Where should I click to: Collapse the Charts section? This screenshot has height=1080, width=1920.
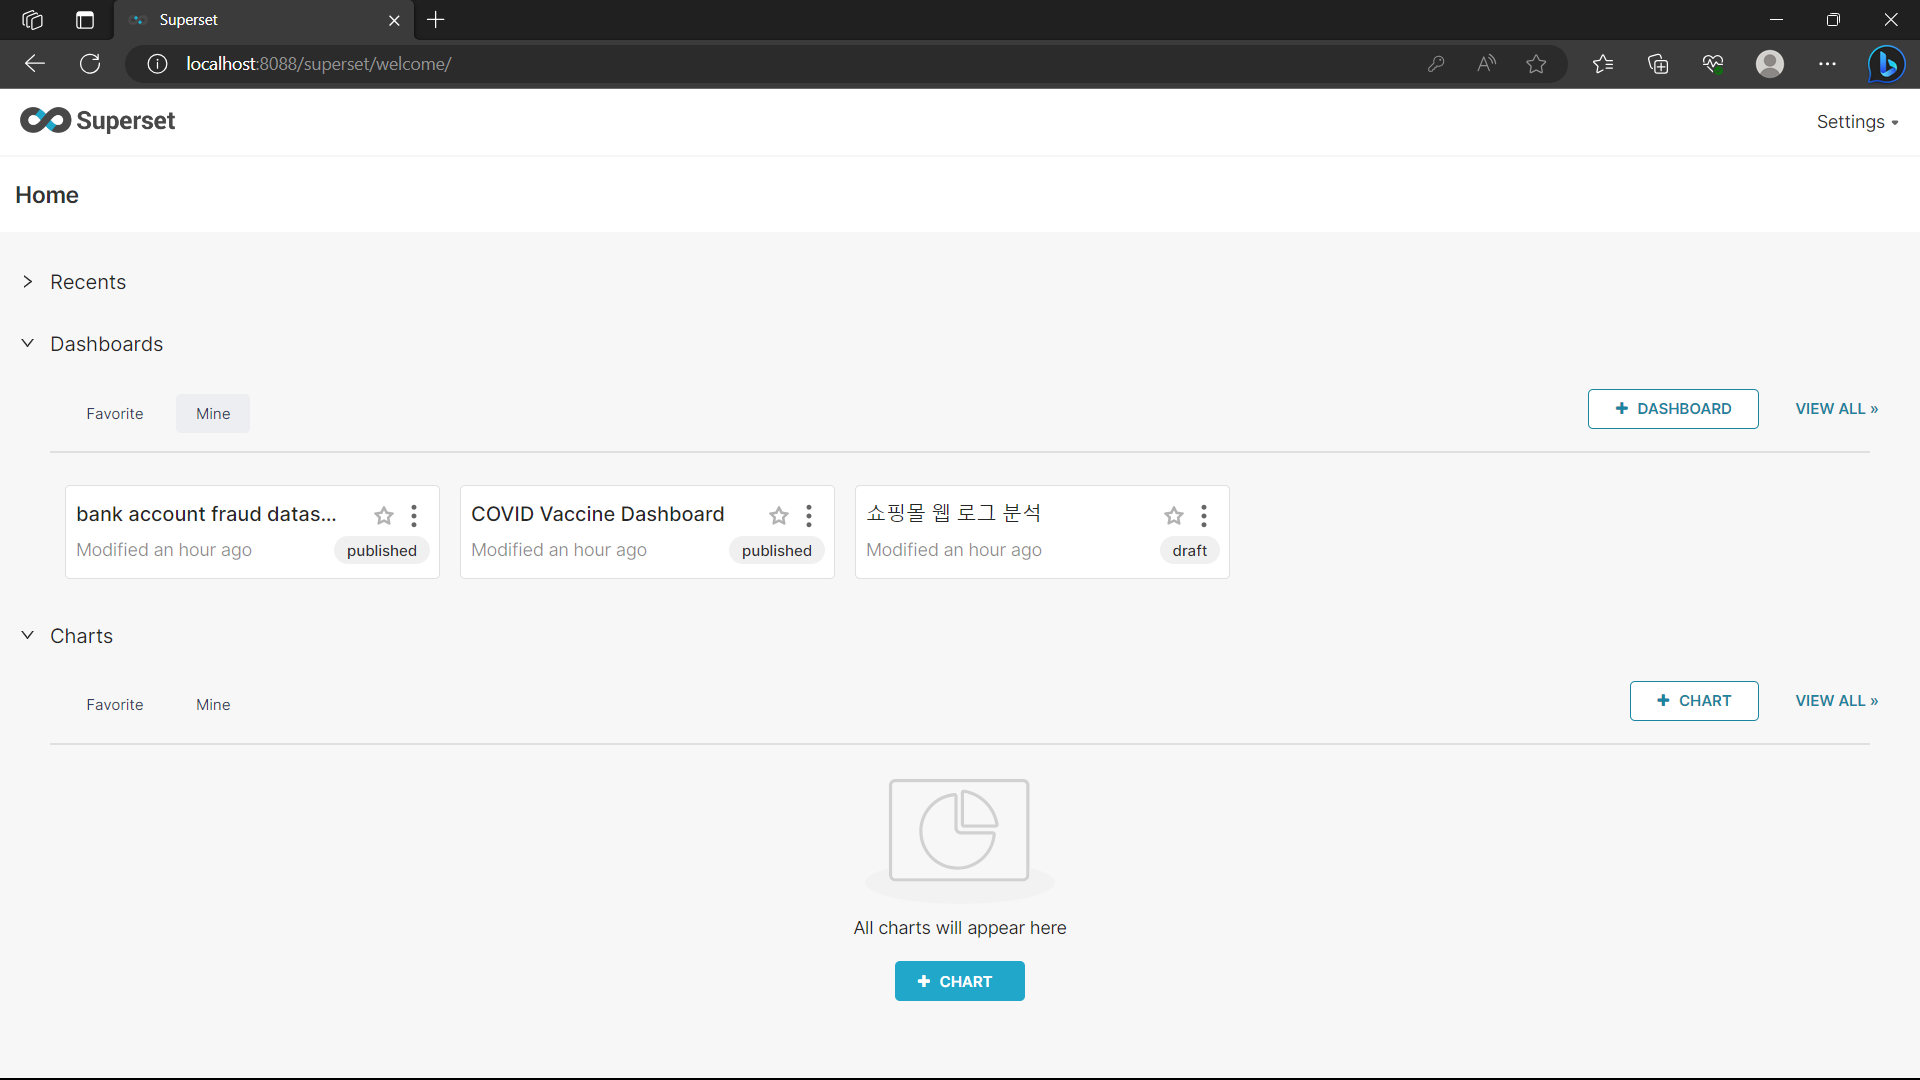(28, 636)
